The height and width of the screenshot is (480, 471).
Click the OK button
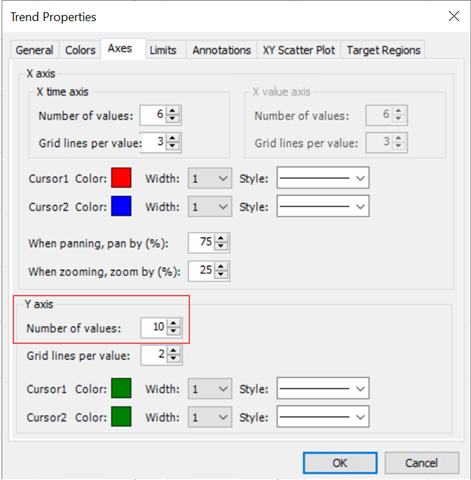[x=340, y=463]
